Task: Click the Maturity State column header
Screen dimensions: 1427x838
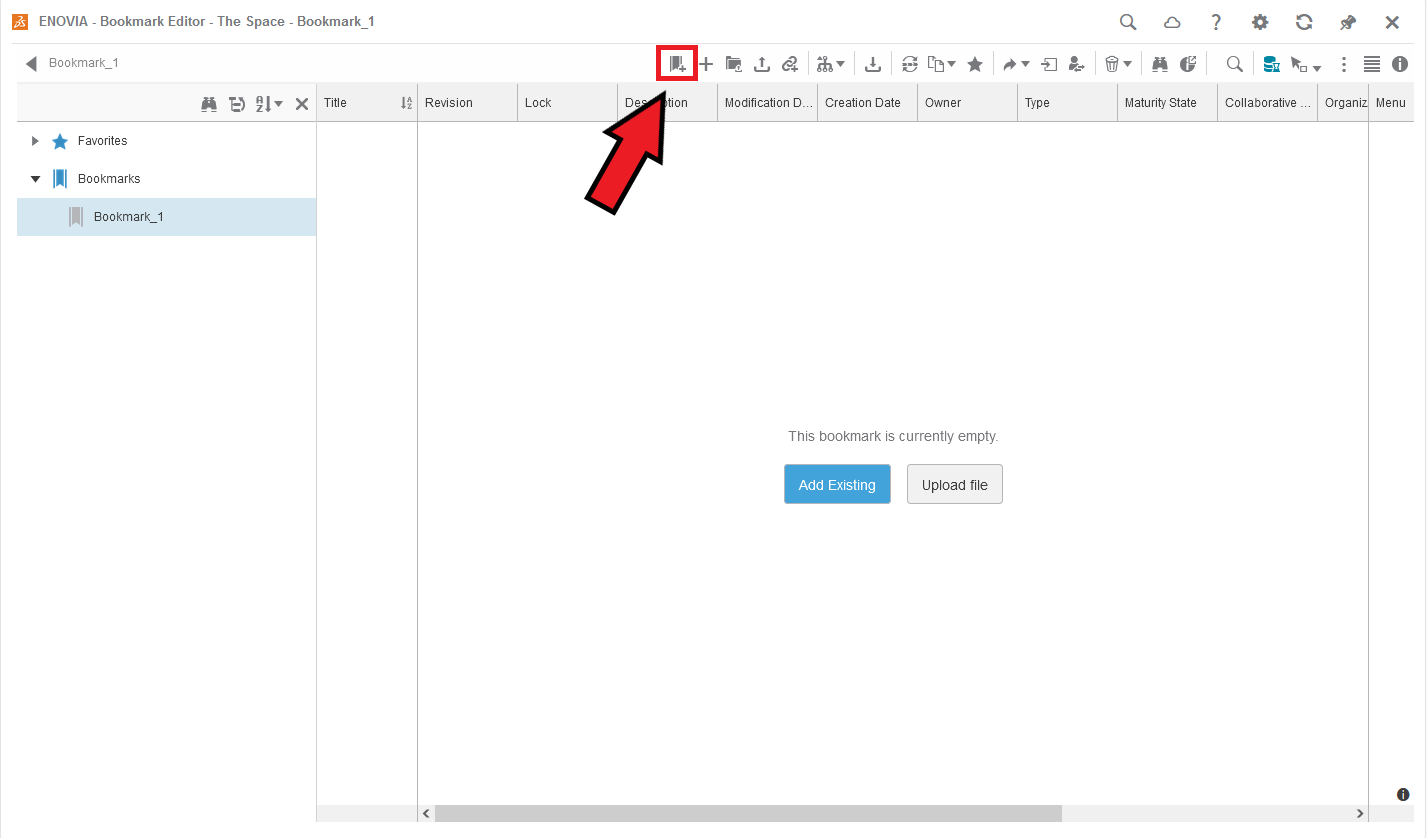Action: click(x=1160, y=103)
